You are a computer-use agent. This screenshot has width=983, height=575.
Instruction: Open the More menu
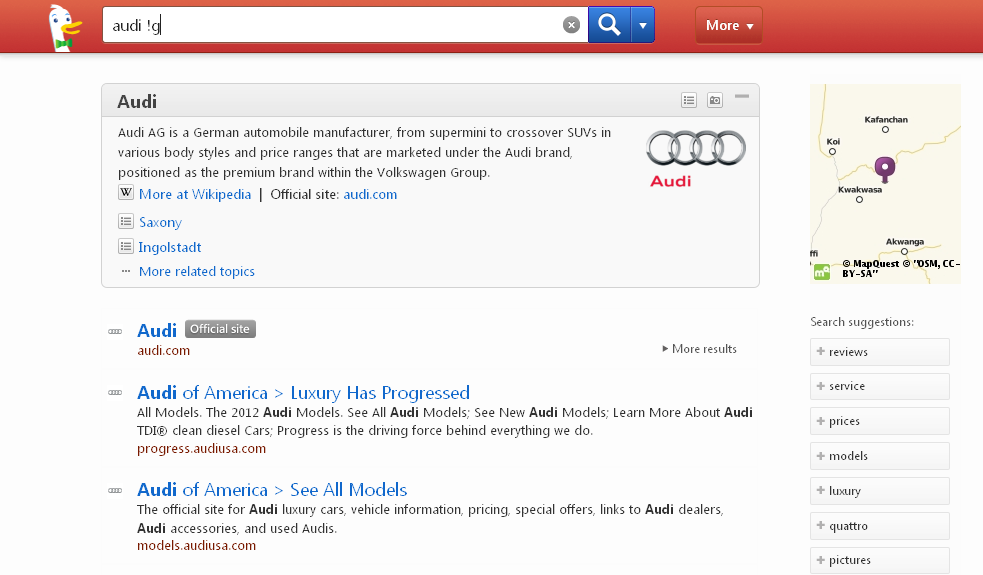coord(728,25)
